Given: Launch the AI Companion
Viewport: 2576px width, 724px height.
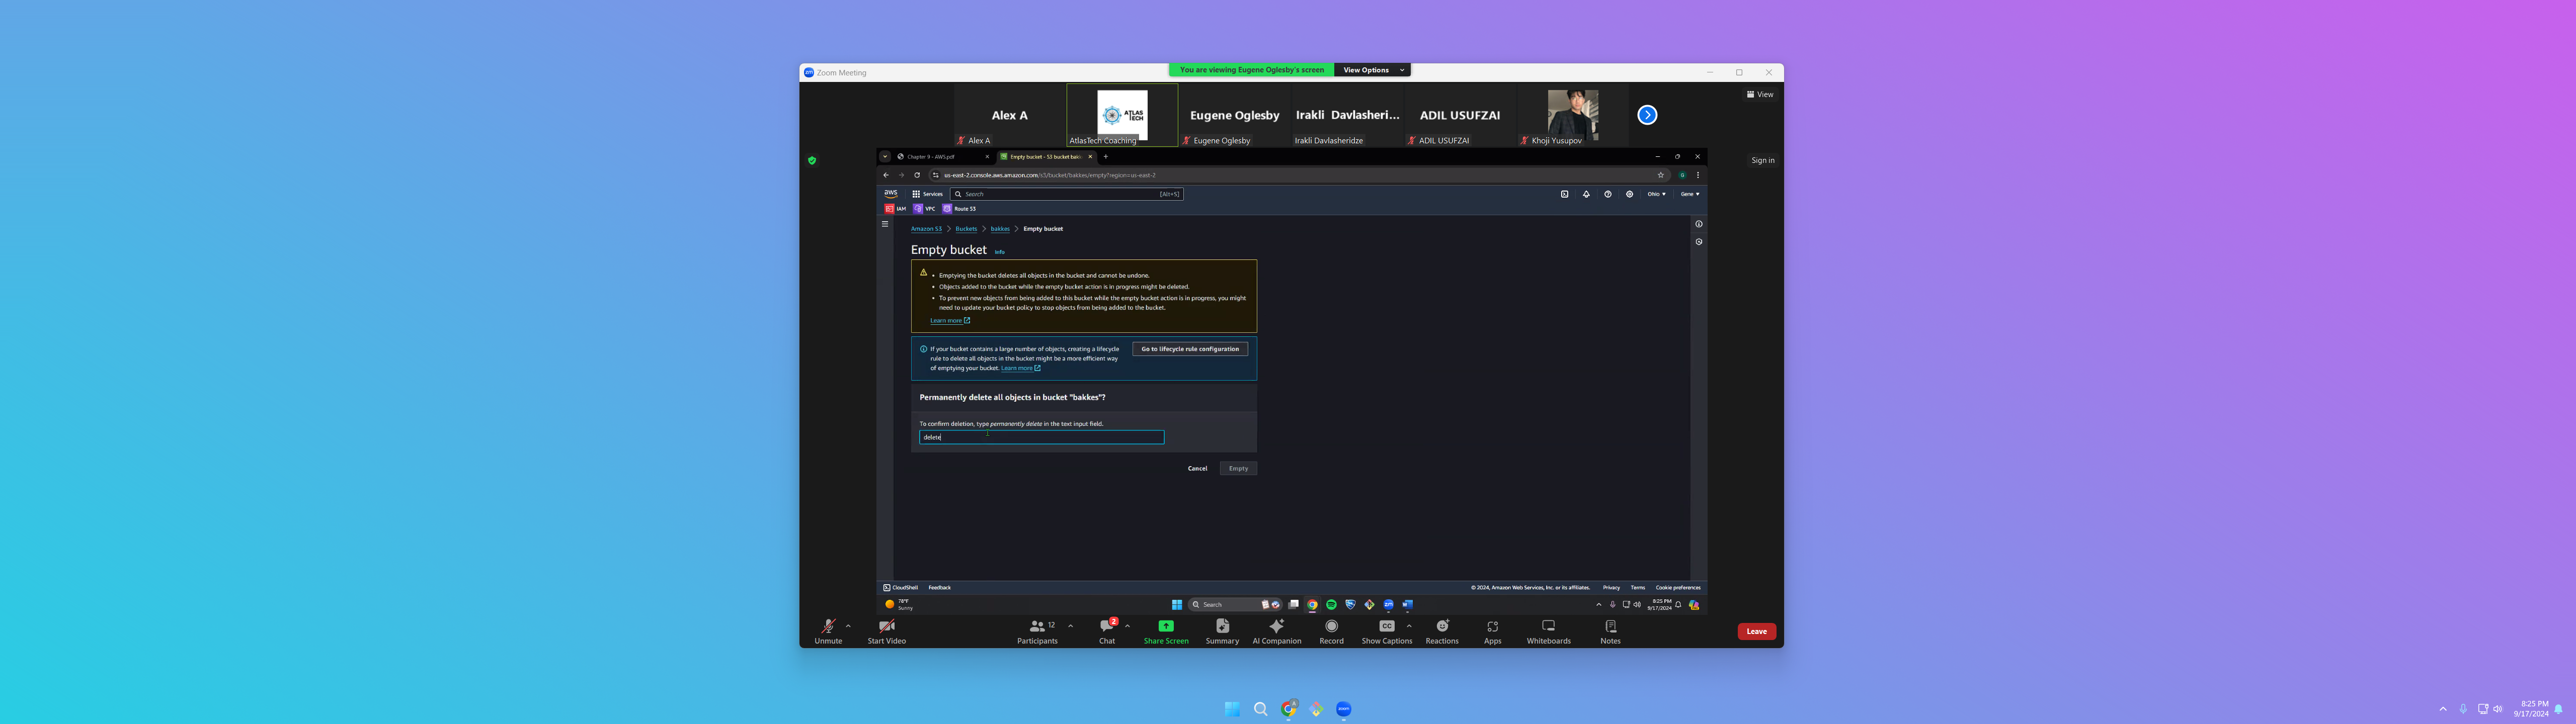Looking at the screenshot, I should point(1276,630).
